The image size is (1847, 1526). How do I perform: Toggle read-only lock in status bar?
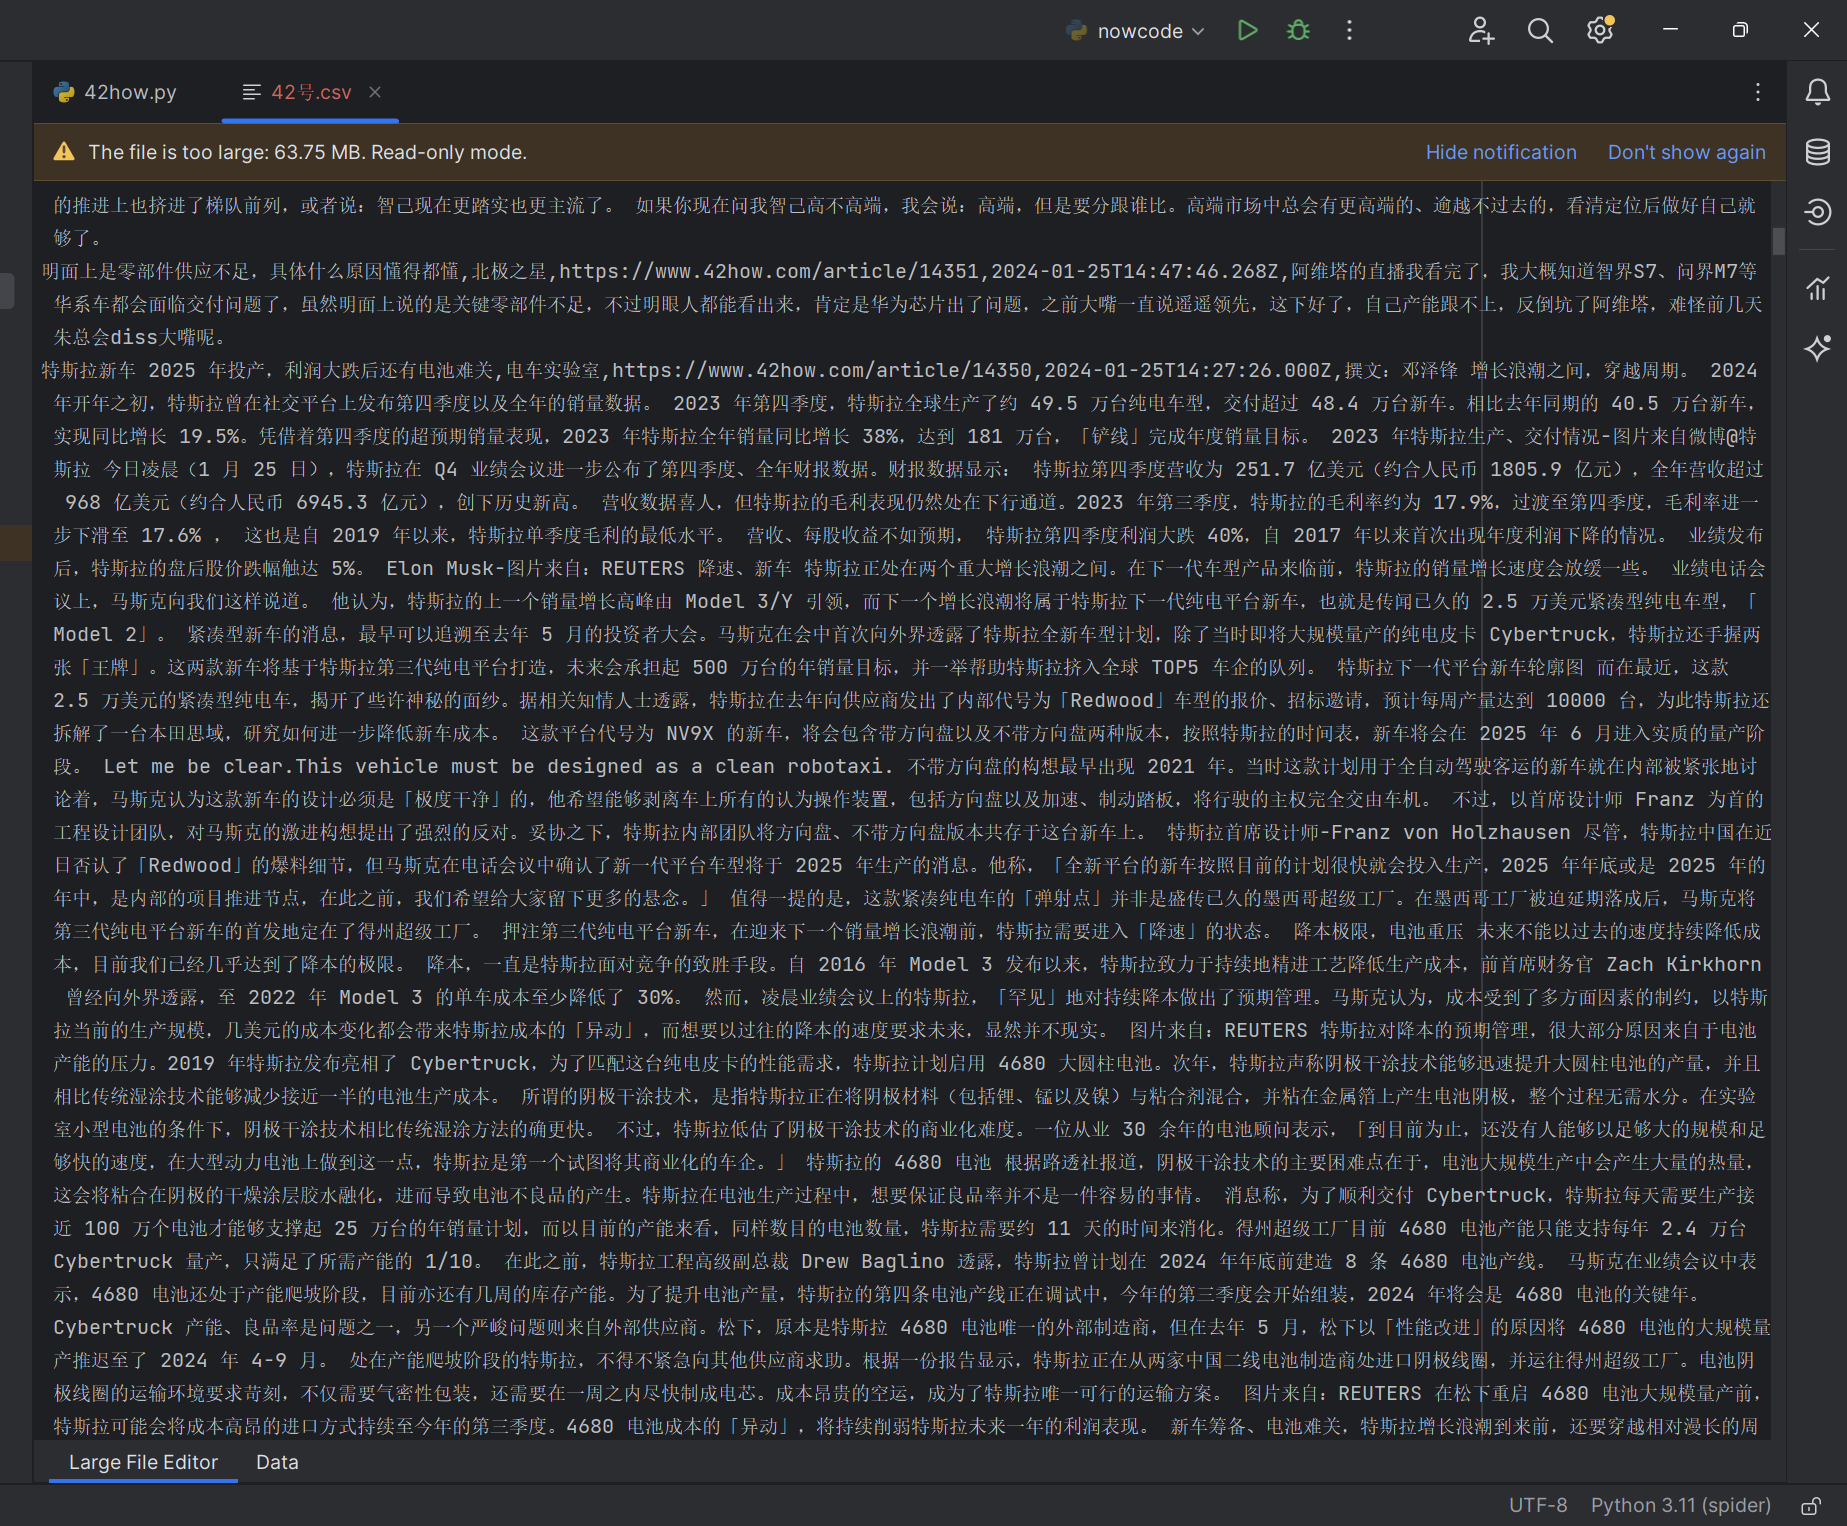tap(1810, 1505)
